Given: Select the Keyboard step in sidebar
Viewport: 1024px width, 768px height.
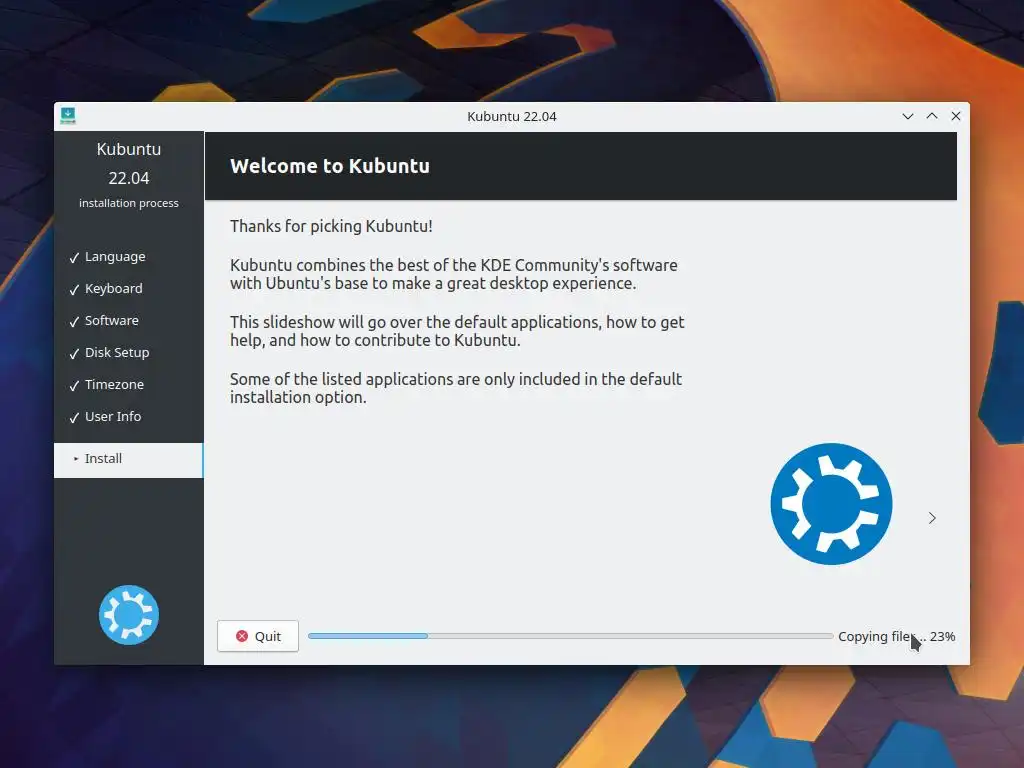Looking at the screenshot, I should click(x=114, y=289).
